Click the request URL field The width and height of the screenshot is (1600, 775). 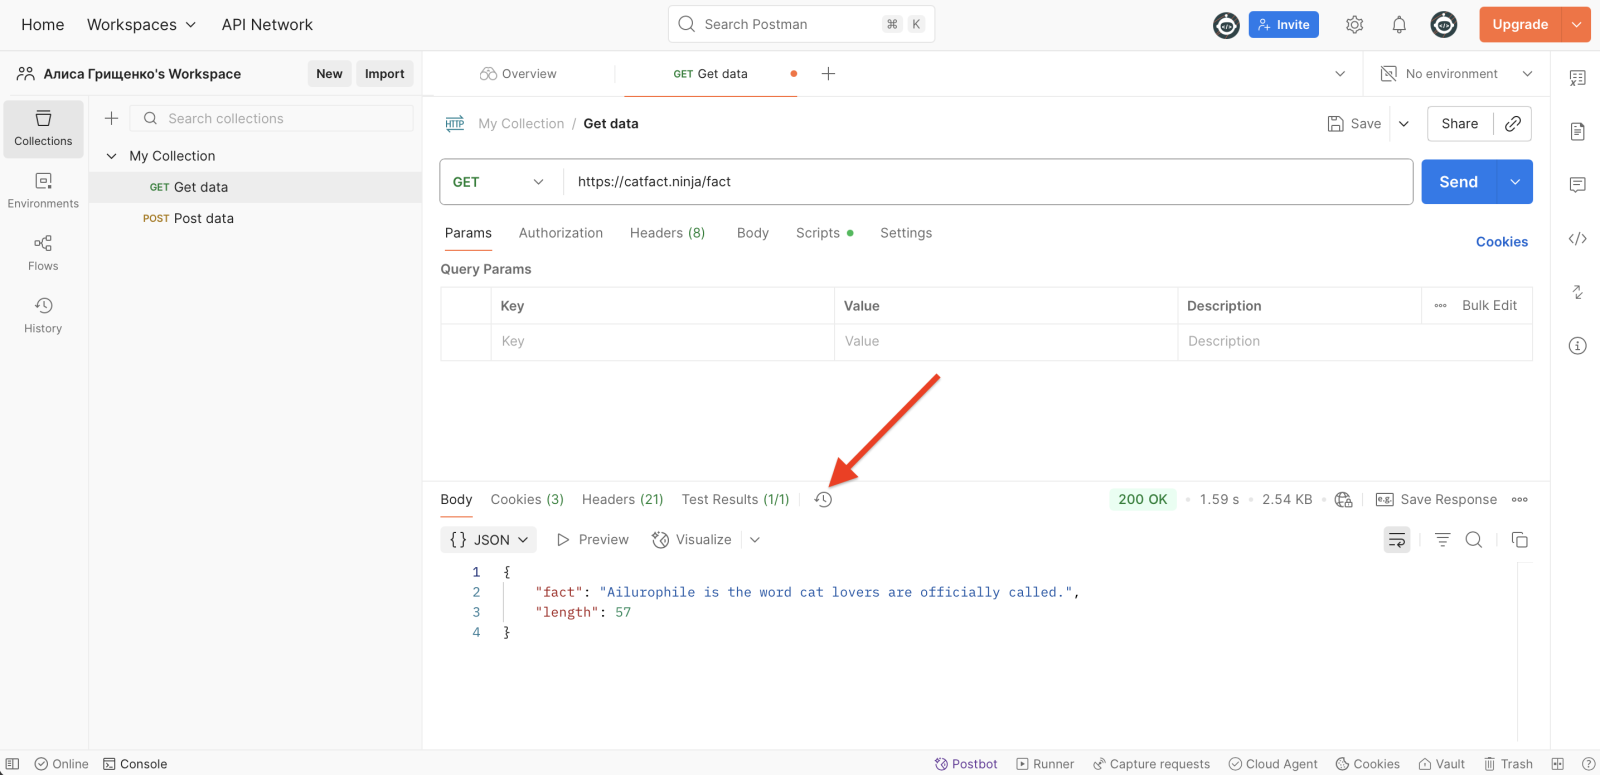click(988, 182)
